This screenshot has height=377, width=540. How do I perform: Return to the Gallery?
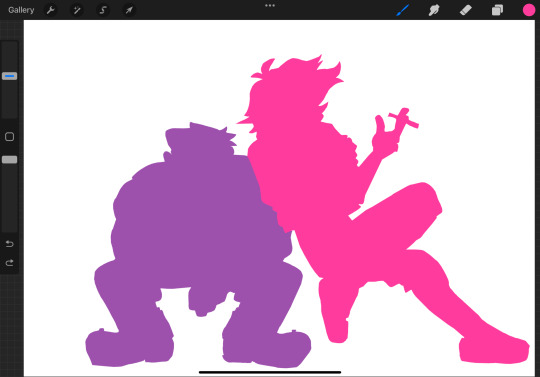(x=21, y=10)
